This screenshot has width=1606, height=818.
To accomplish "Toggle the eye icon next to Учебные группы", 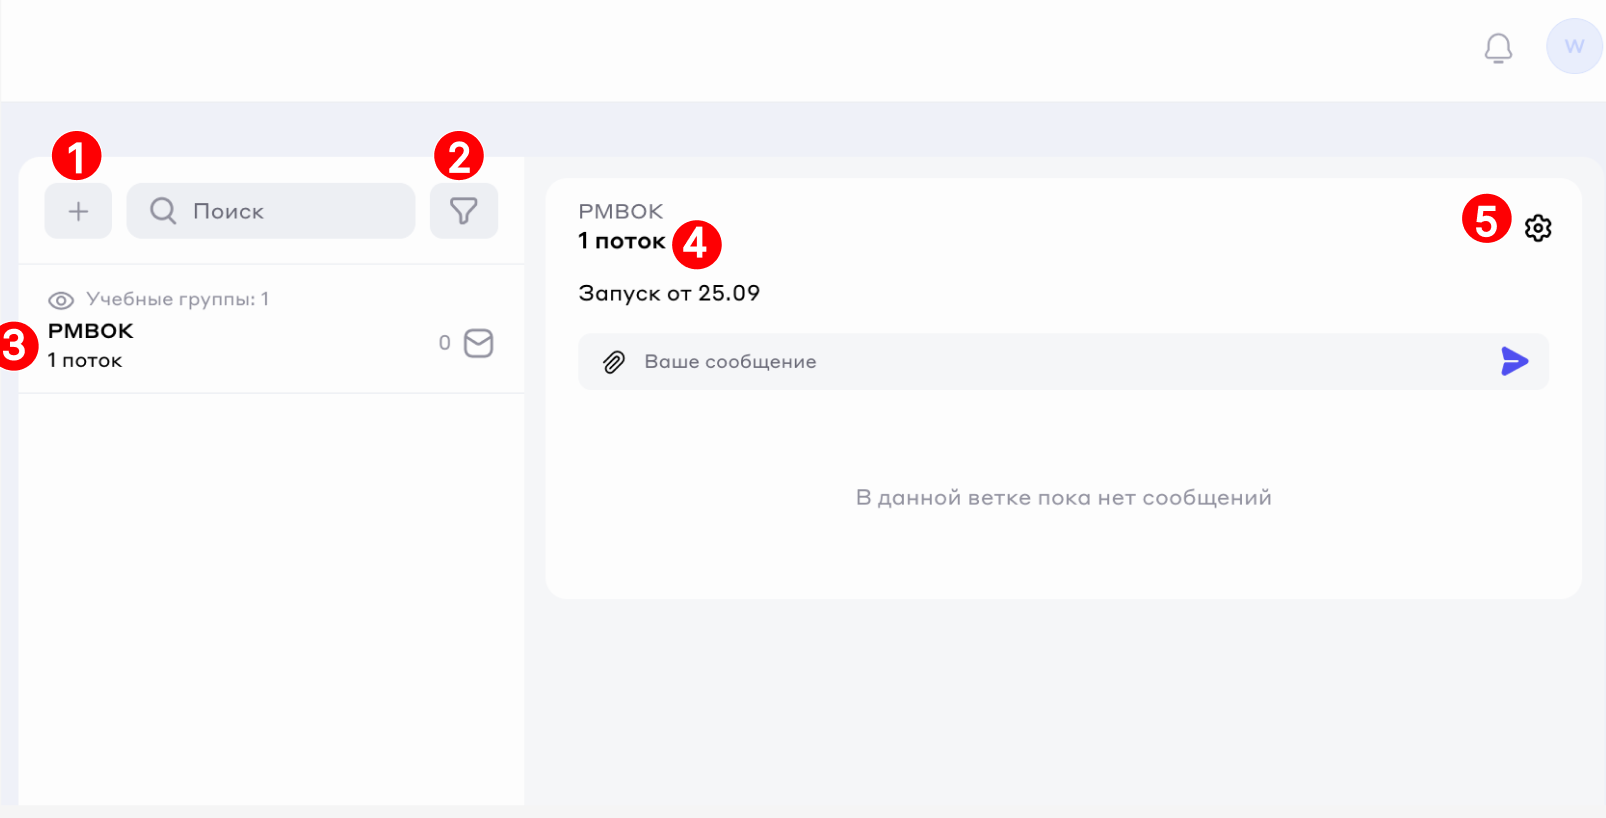I will point(61,300).
